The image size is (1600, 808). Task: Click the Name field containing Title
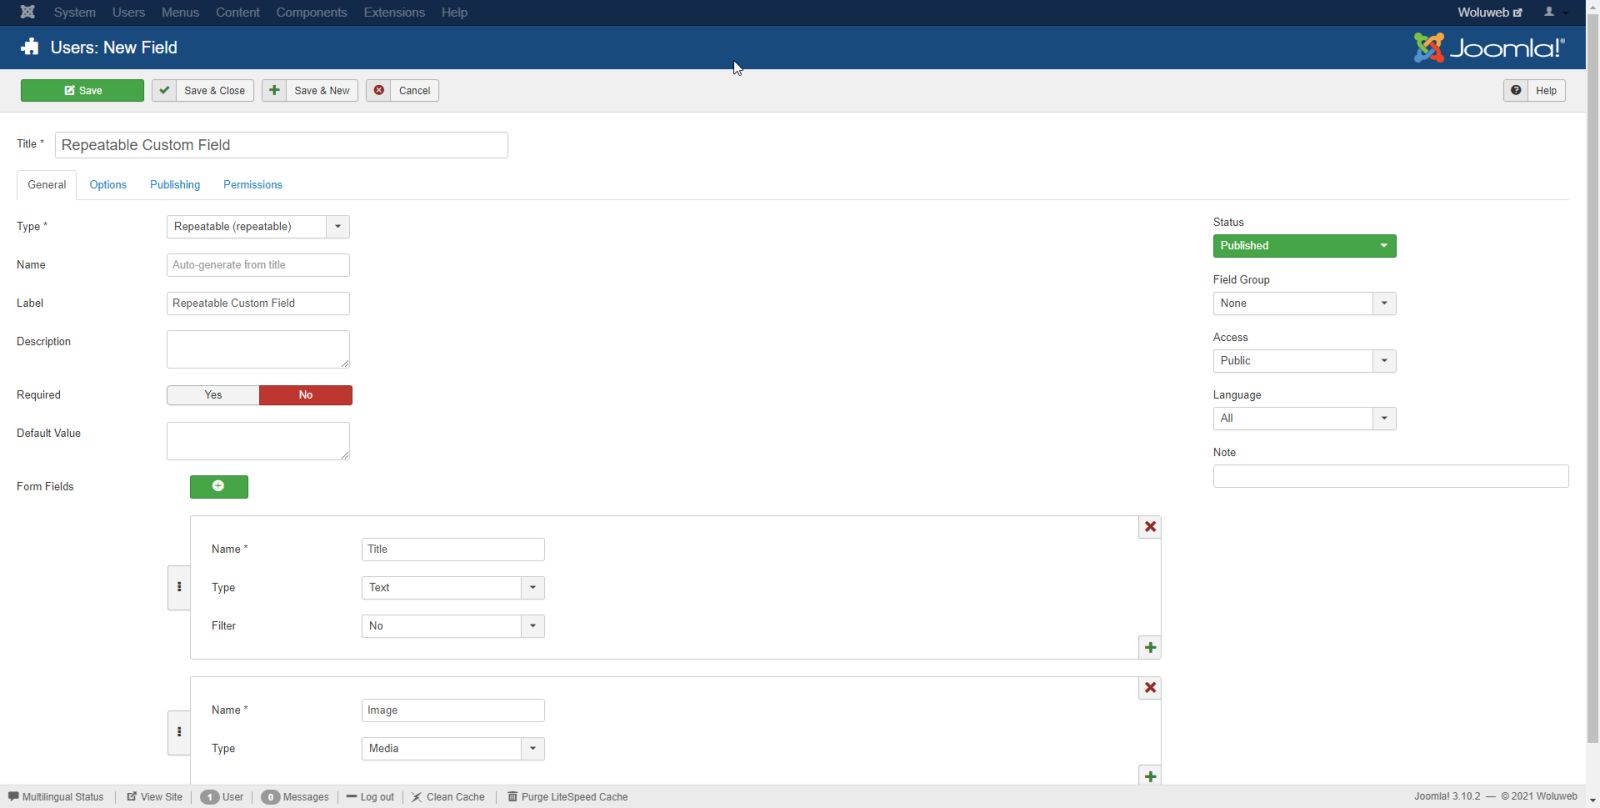click(453, 549)
